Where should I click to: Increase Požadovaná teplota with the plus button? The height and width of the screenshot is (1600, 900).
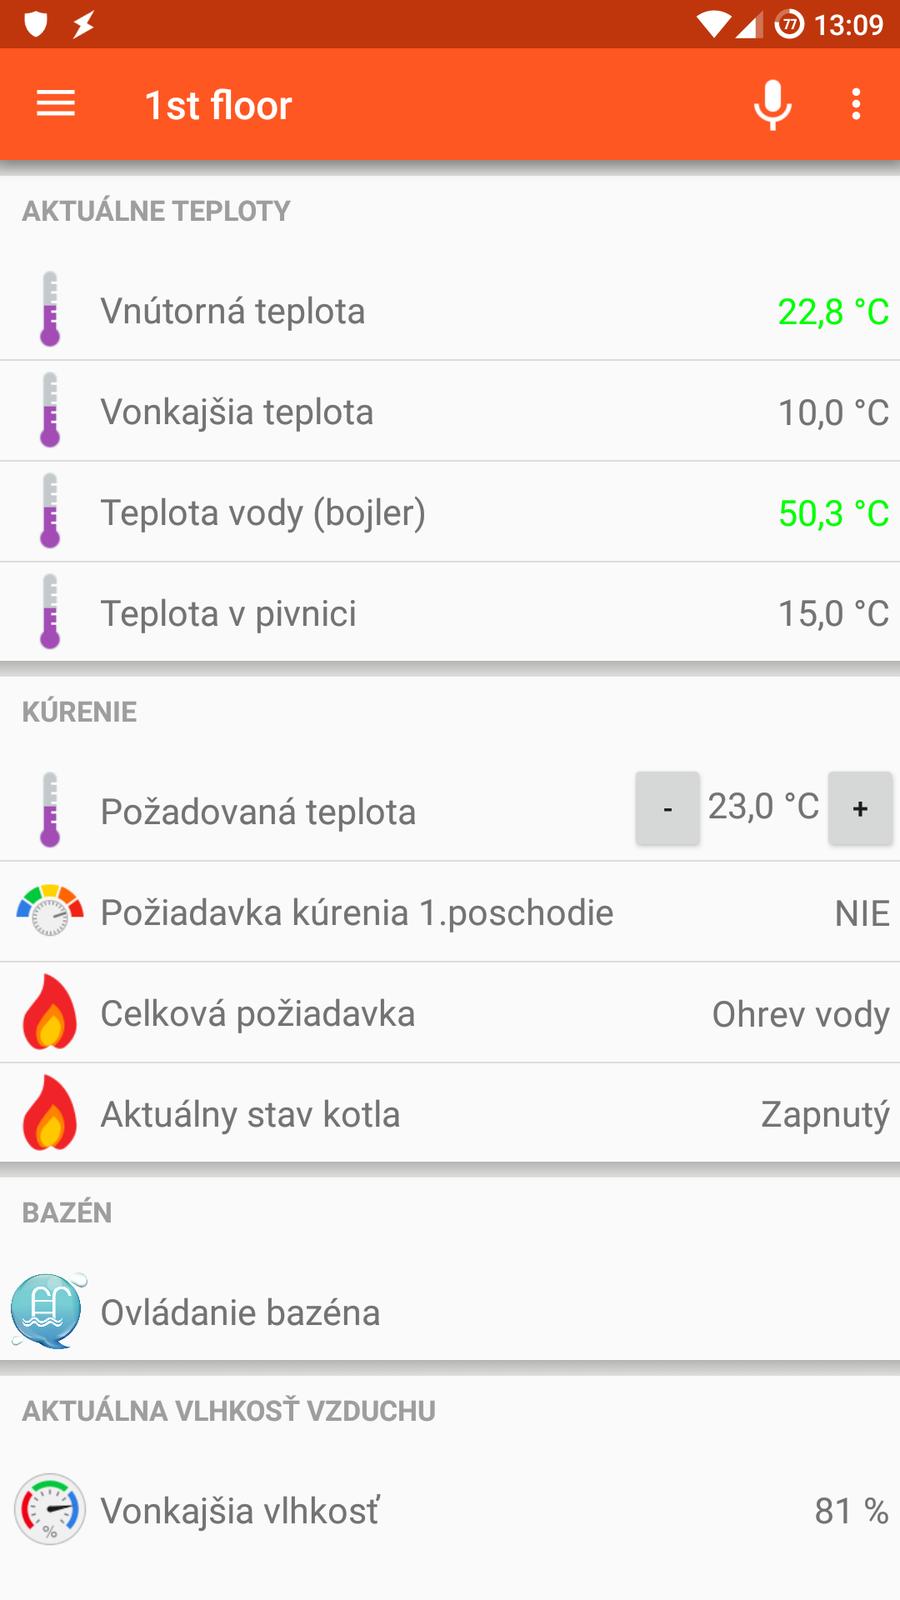pyautogui.click(x=860, y=808)
